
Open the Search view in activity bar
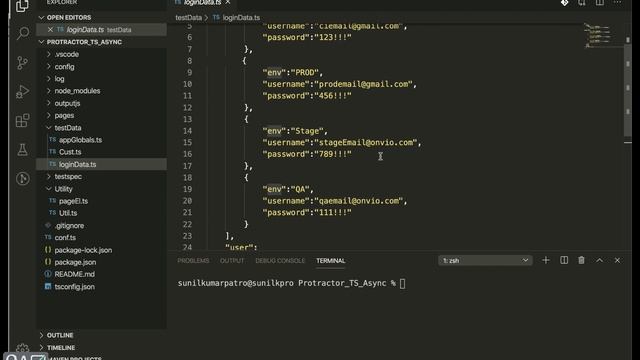tap(23, 33)
